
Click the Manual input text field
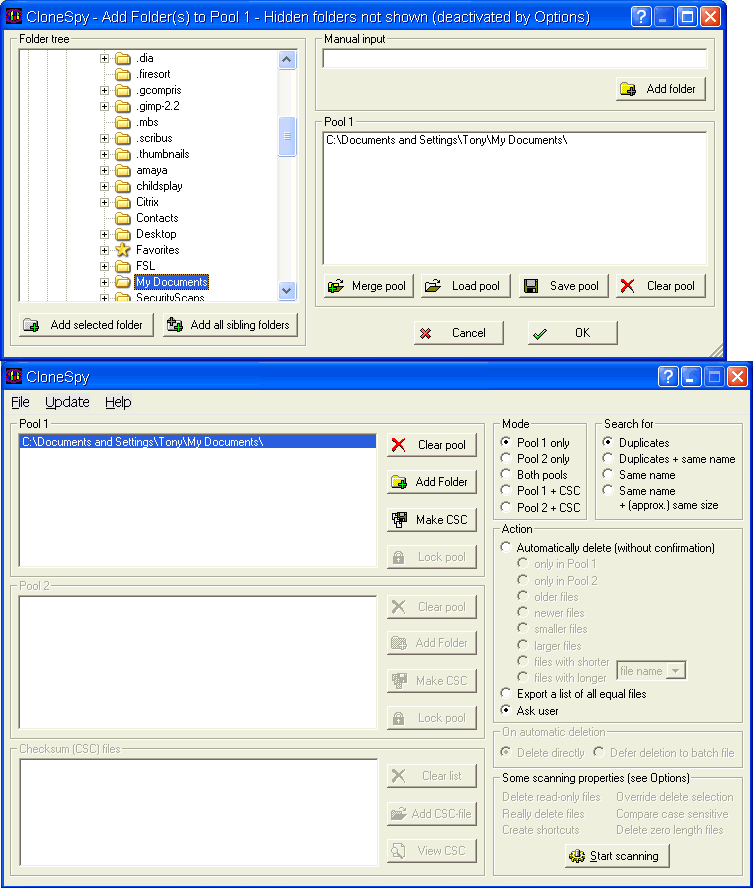click(x=515, y=58)
